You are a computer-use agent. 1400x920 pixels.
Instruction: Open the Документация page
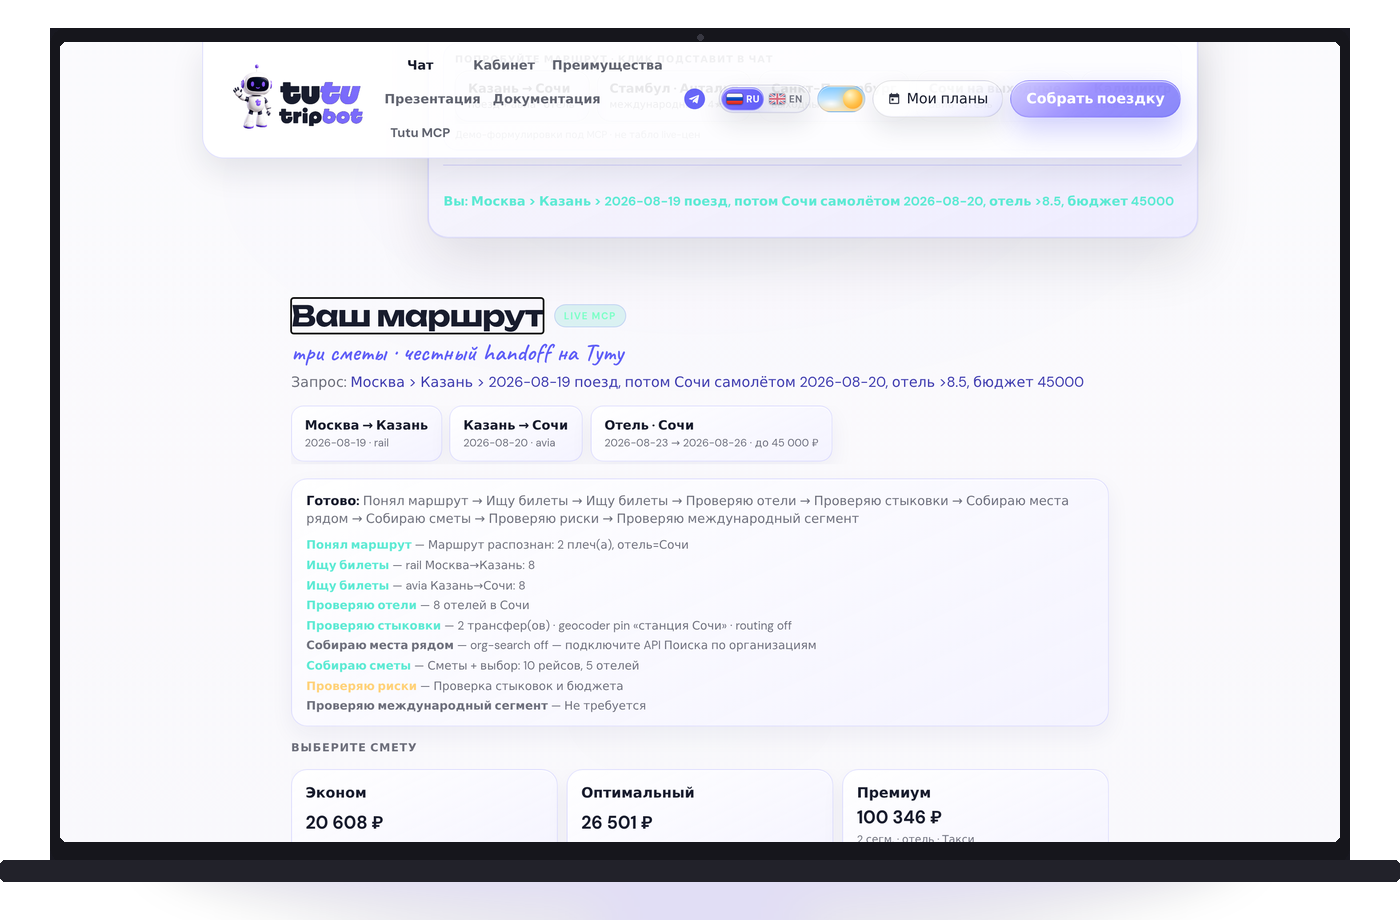coord(546,99)
